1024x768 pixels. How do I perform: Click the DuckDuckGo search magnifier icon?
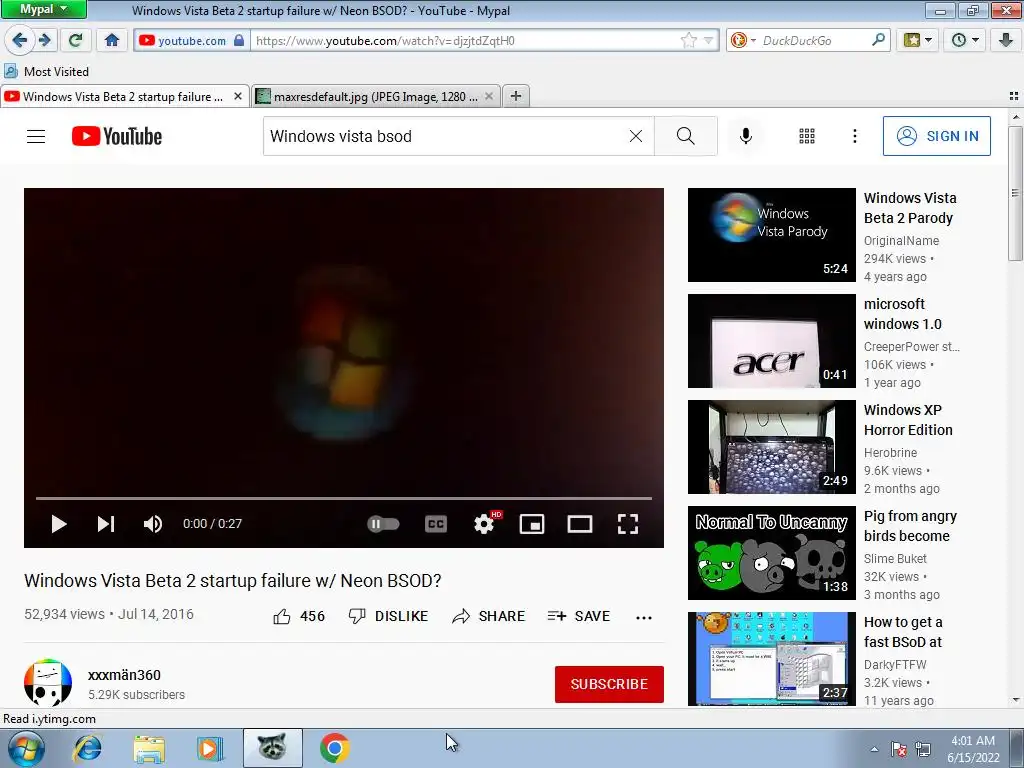(x=879, y=40)
